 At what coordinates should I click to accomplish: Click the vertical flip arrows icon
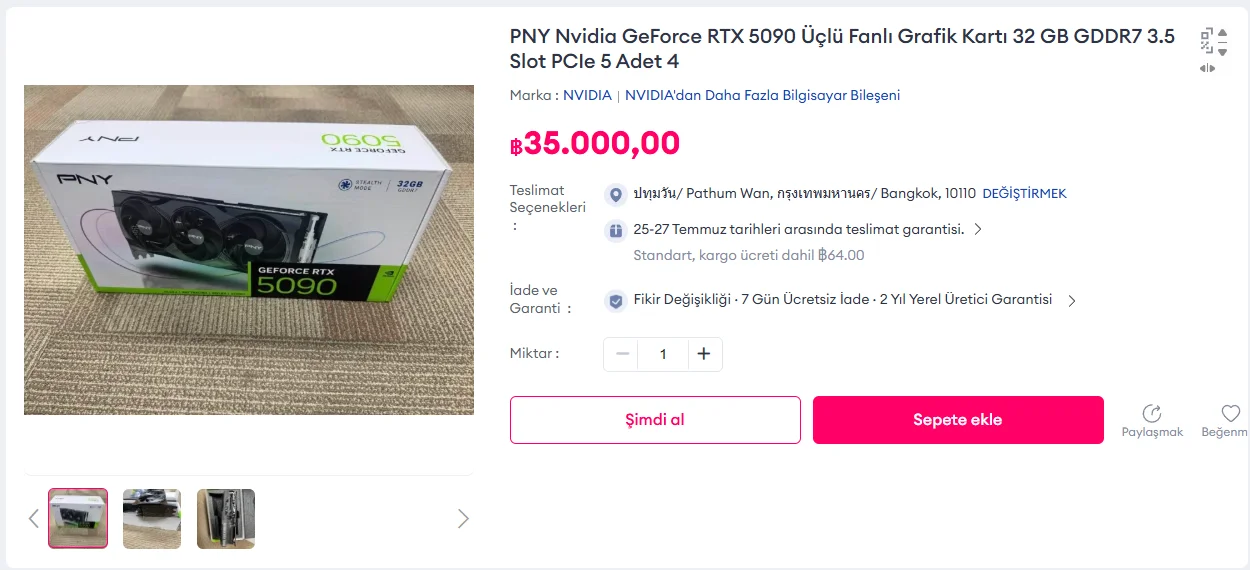(1223, 41)
